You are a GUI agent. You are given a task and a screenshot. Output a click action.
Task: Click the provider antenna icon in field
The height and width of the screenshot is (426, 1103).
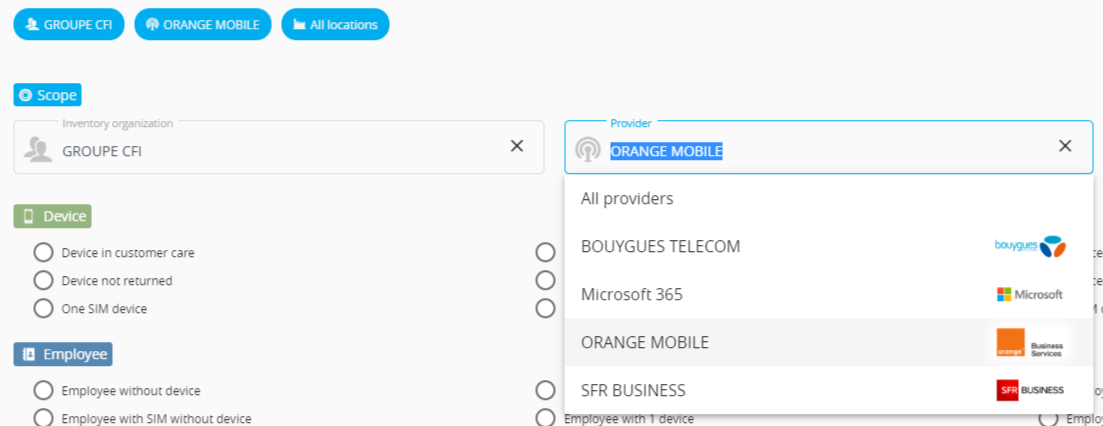click(588, 150)
